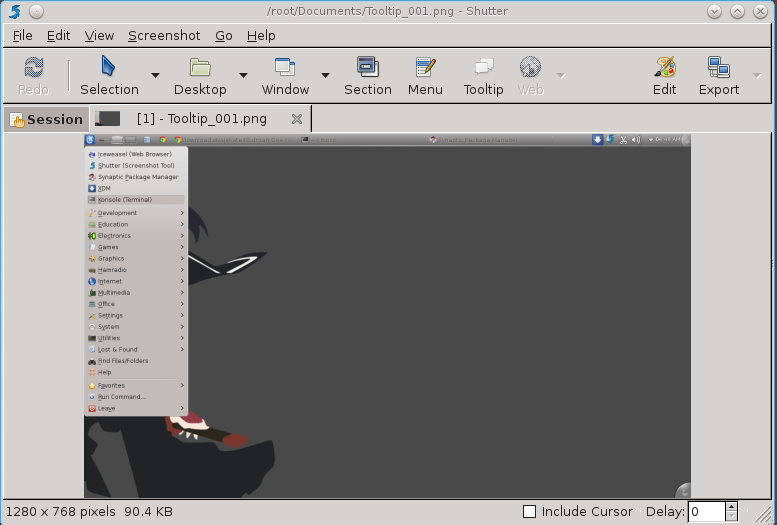This screenshot has width=777, height=525.
Task: Click into the Delay input field
Action: (707, 512)
